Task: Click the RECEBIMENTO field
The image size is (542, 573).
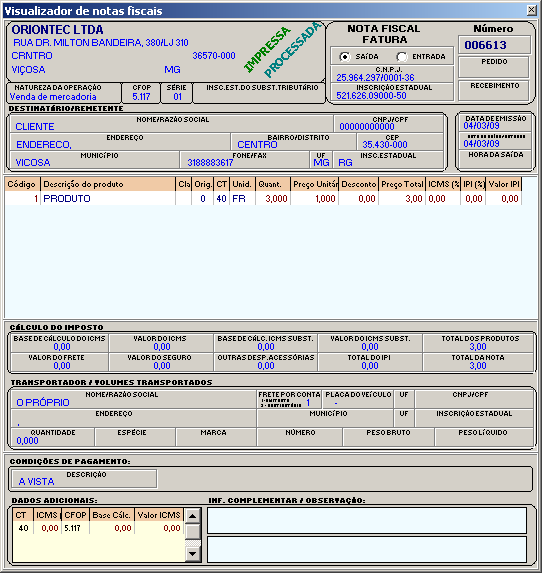Action: [494, 90]
